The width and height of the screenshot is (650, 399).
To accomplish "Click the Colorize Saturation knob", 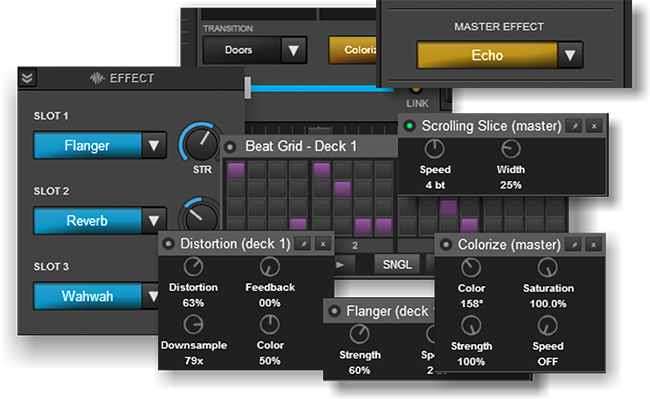I will 548,267.
